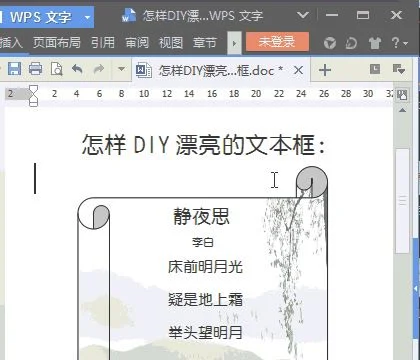Click the line 举头望明月
This screenshot has width=420, height=360.
[x=205, y=332]
